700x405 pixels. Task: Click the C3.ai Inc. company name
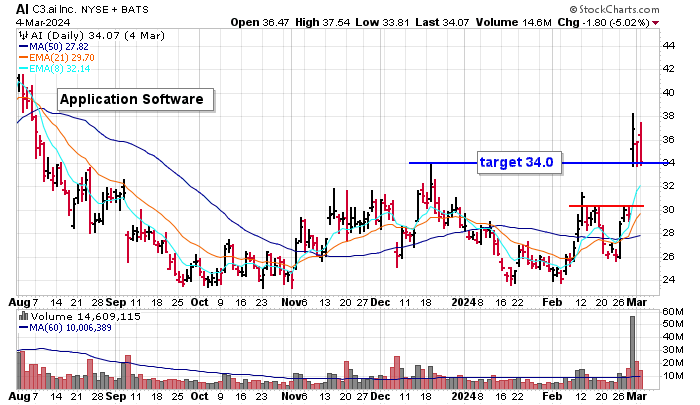pos(54,9)
